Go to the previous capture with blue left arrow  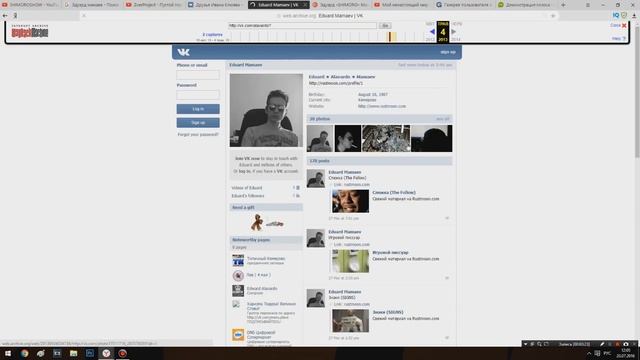[x=432, y=31]
